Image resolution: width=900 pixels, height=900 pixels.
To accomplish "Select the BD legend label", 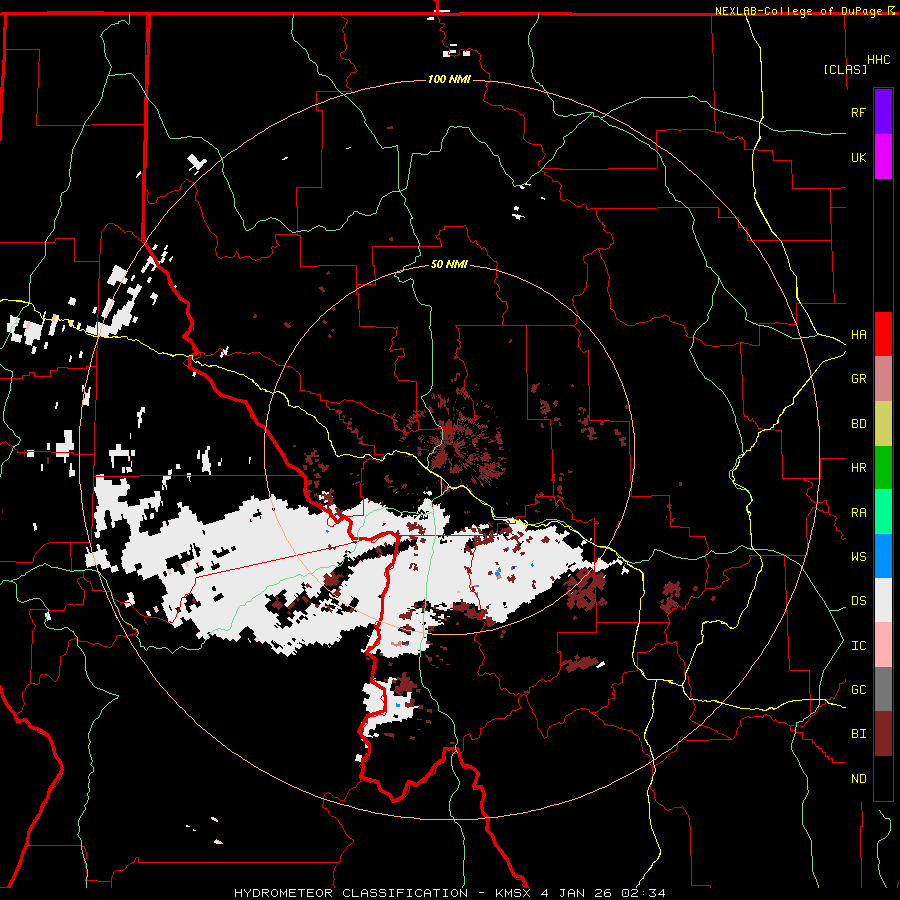I will (859, 424).
